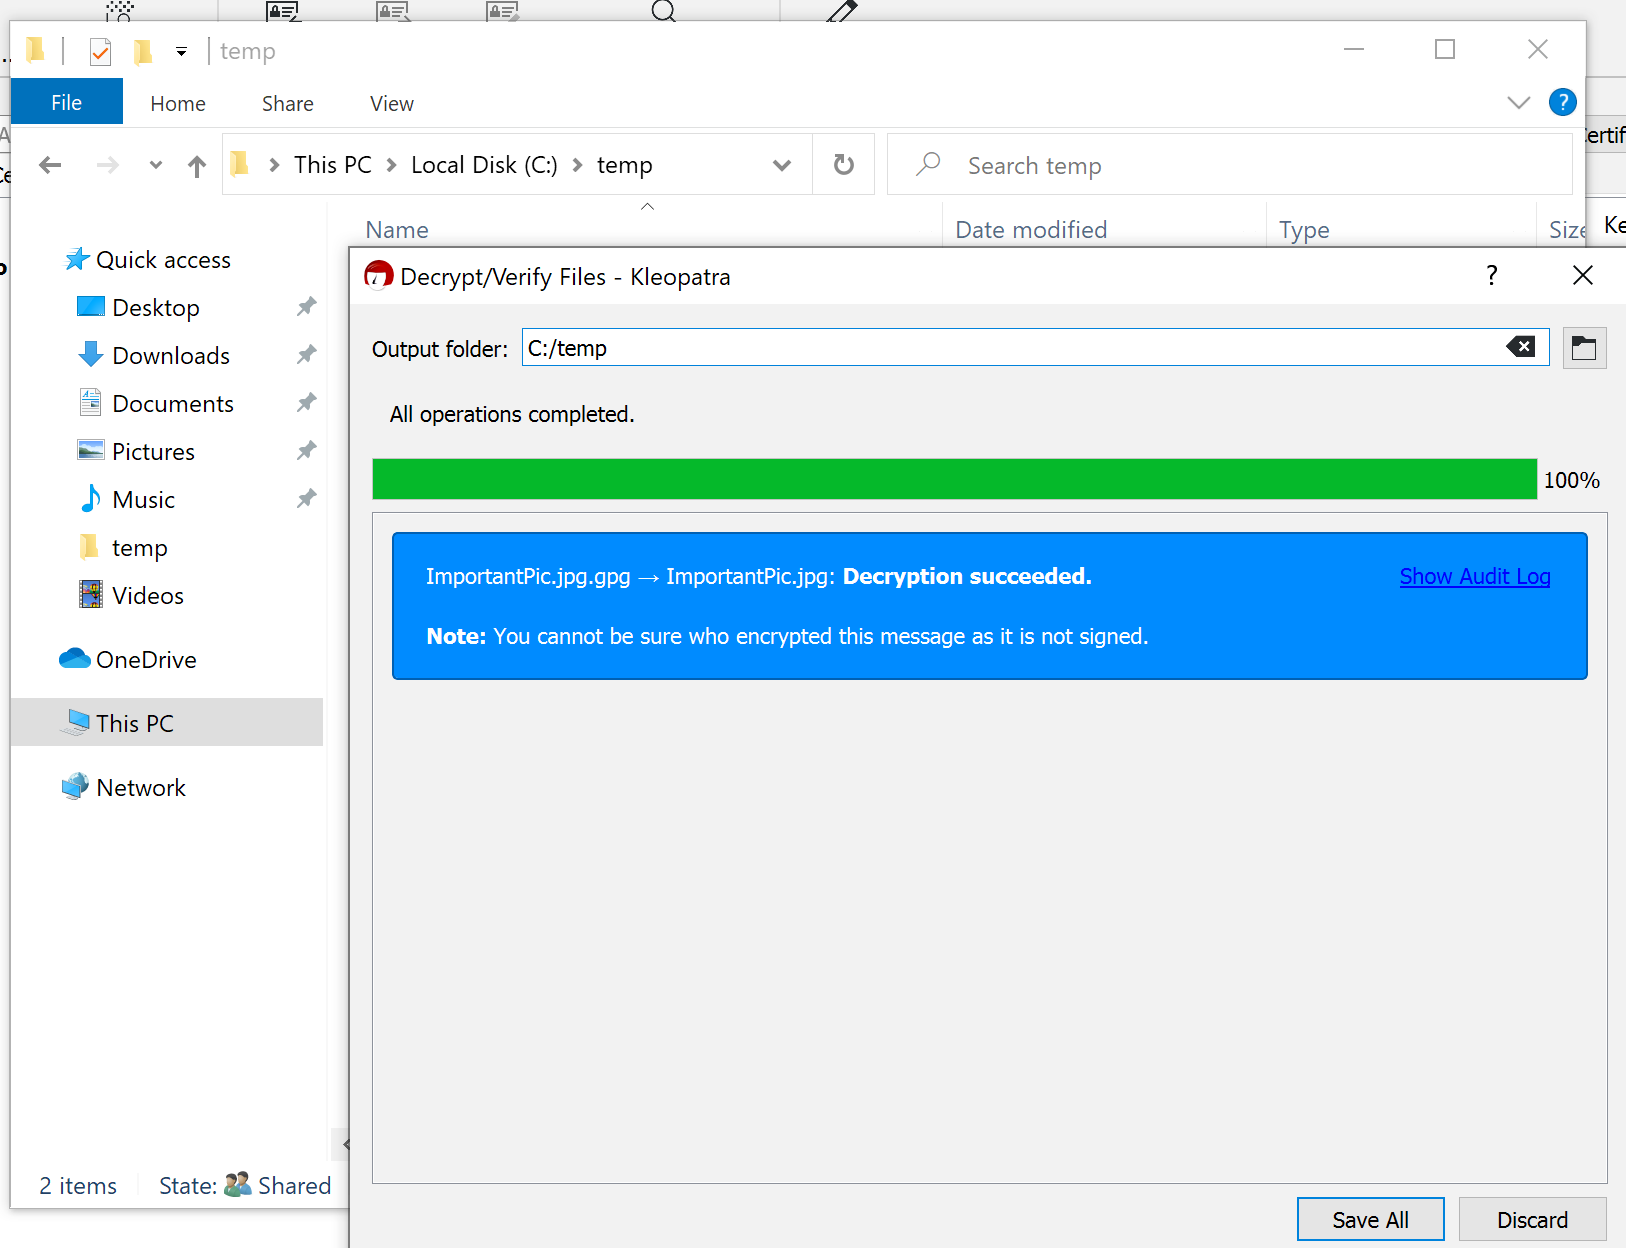Open Explorer help blue question icon

click(x=1562, y=102)
